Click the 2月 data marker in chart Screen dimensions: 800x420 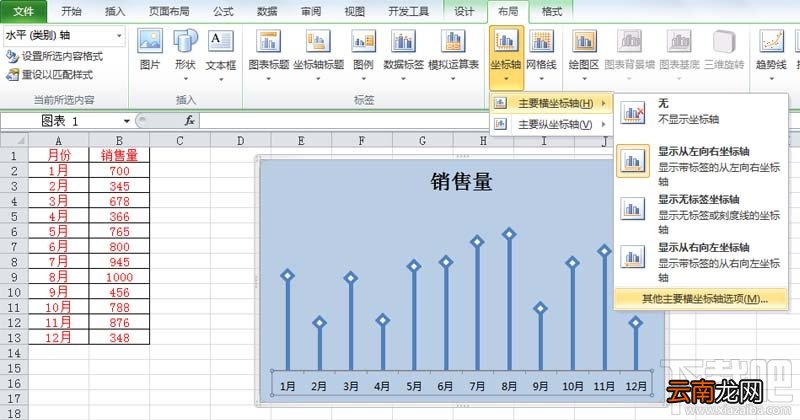click(x=319, y=322)
